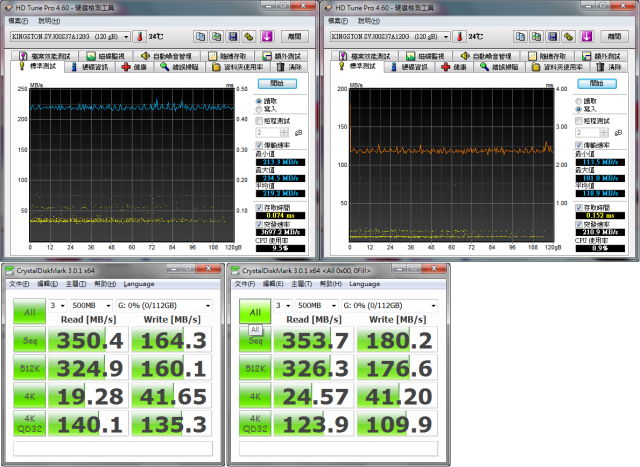Select 寫入 radio in read-test HD Tune window

259,109
